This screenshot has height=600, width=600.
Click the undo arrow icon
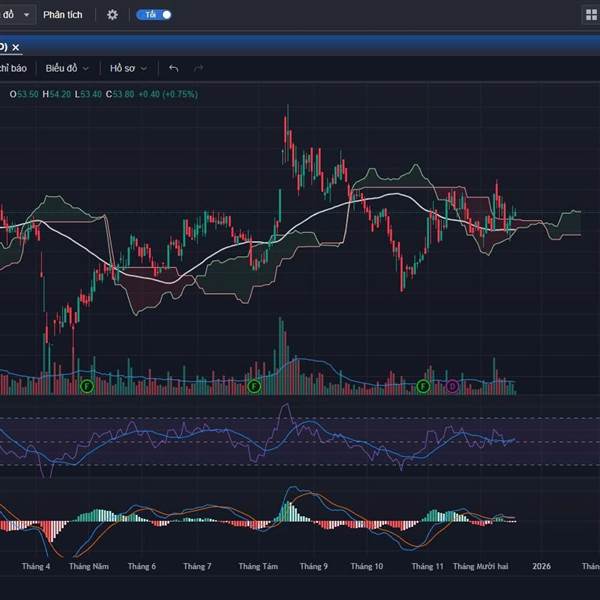(x=174, y=68)
